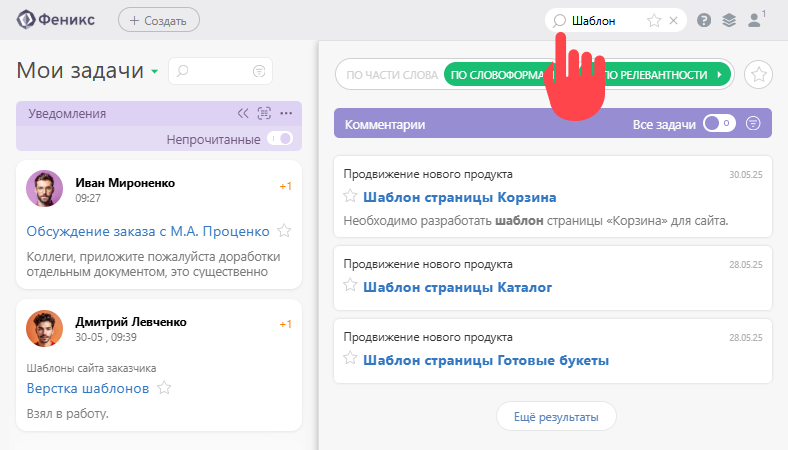The height and width of the screenshot is (450, 788).
Task: Clear the Шаблон search query
Action: pyautogui.click(x=673, y=21)
